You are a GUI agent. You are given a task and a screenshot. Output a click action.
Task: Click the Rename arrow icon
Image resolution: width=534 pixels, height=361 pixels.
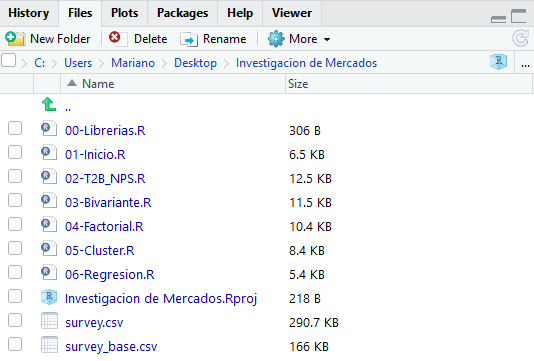pos(189,39)
